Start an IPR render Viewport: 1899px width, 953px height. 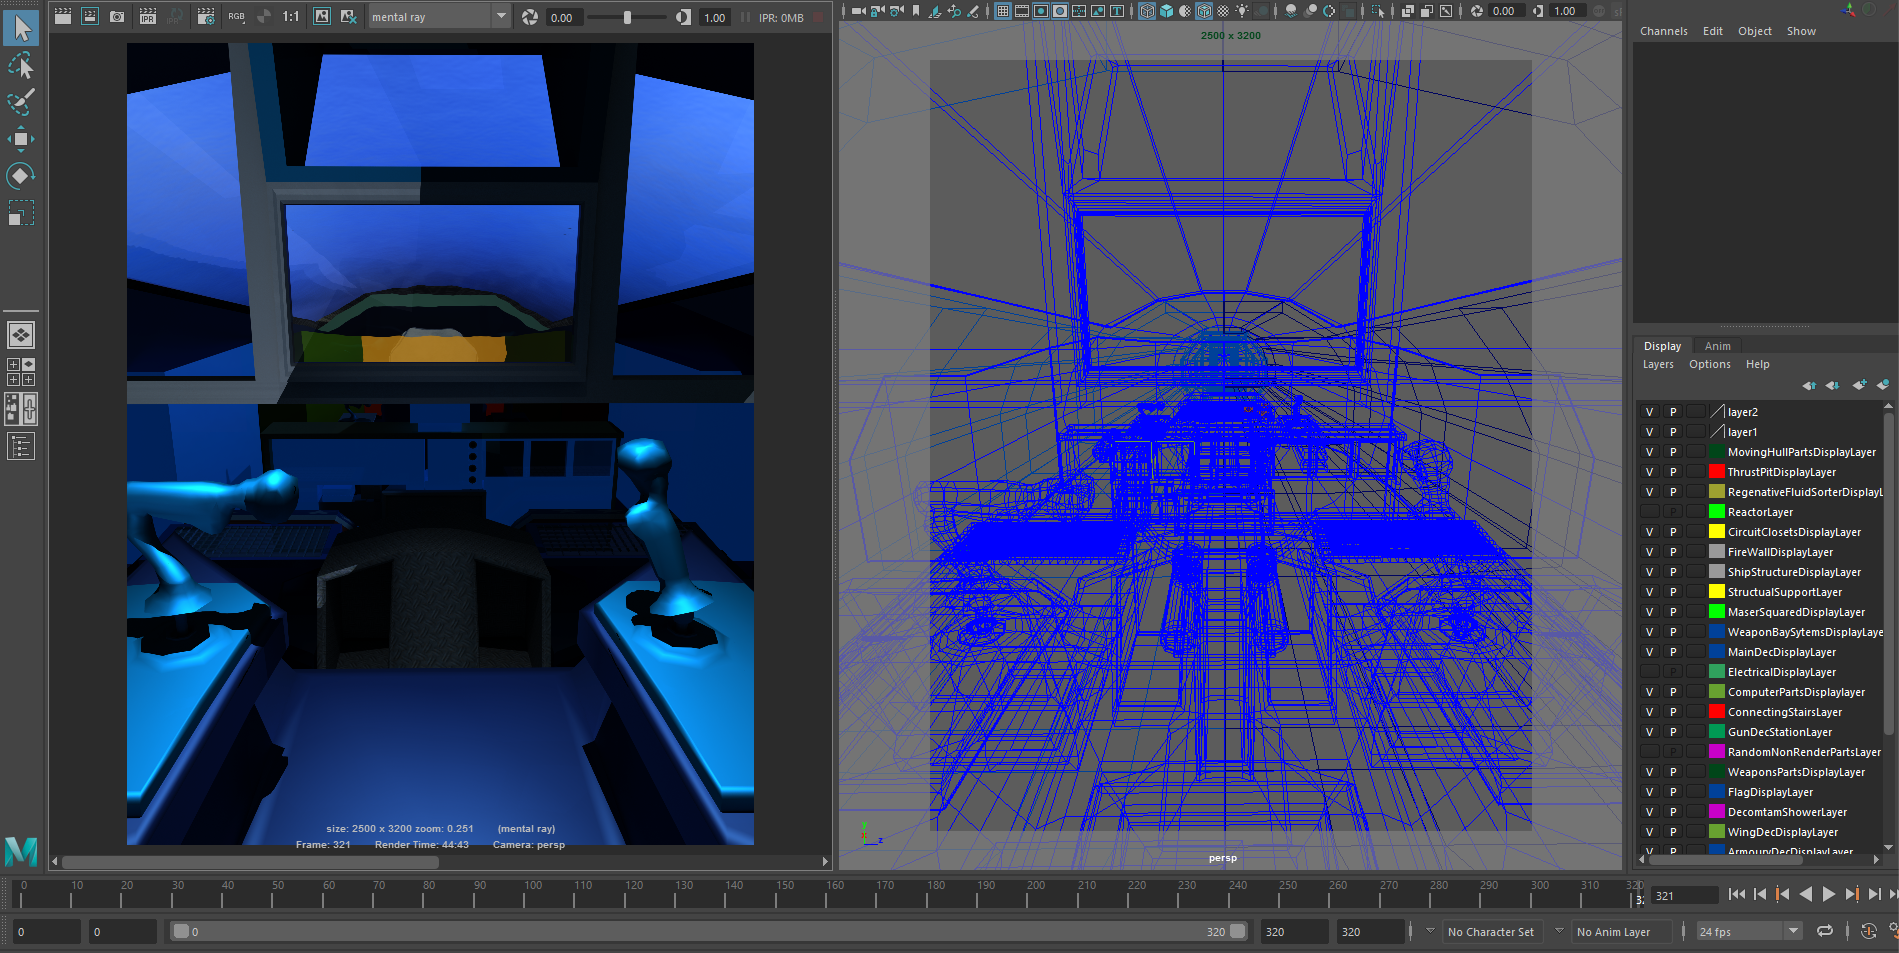[x=147, y=17]
